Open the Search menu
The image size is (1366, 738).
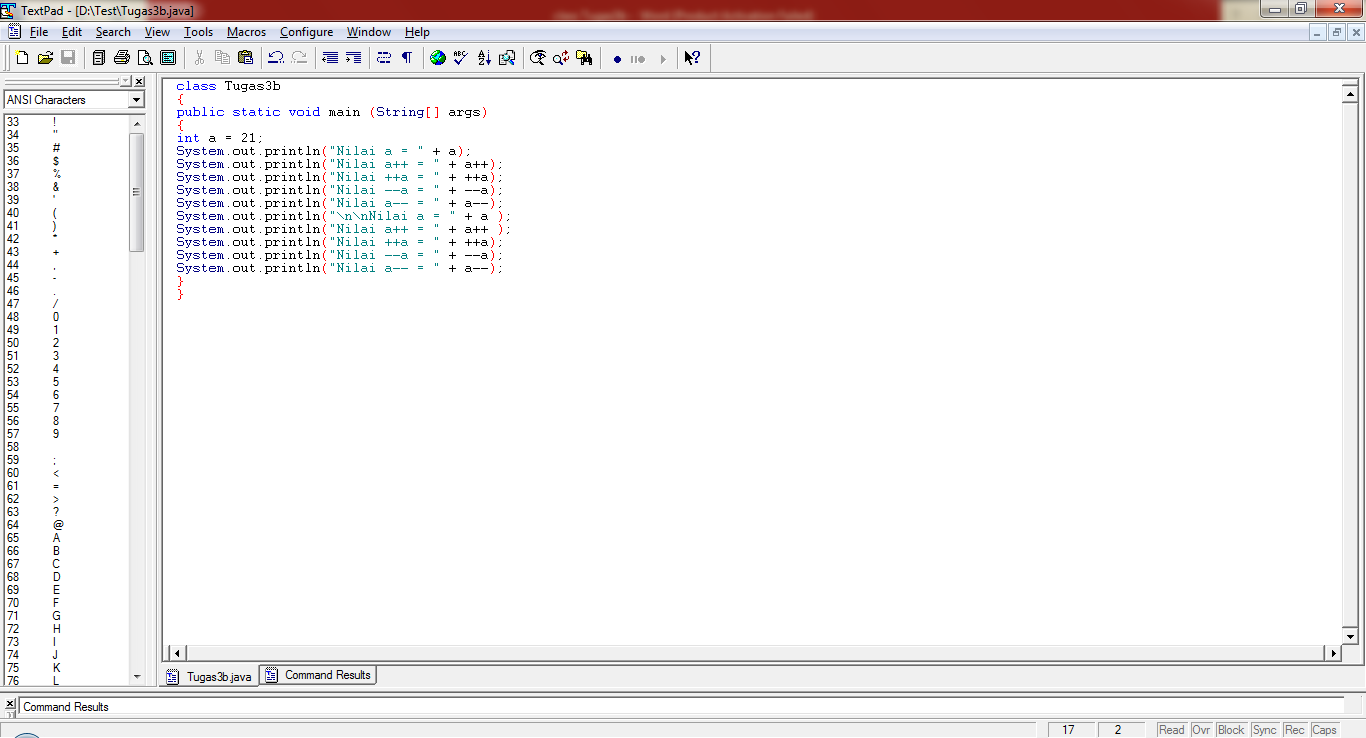pyautogui.click(x=113, y=32)
